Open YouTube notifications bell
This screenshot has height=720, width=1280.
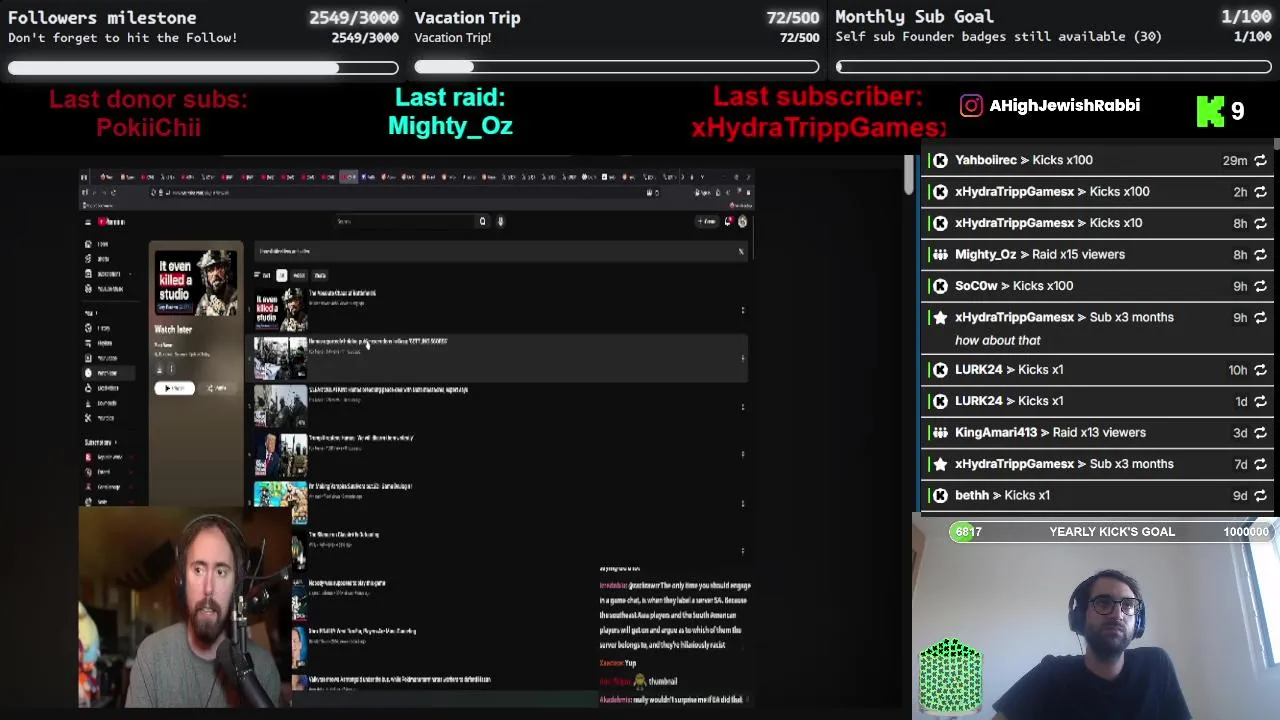click(728, 221)
